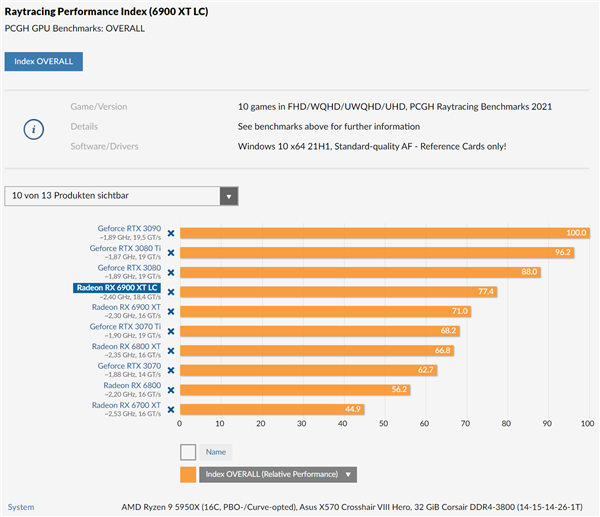Select the Index OVERALL tab button

click(x=44, y=62)
